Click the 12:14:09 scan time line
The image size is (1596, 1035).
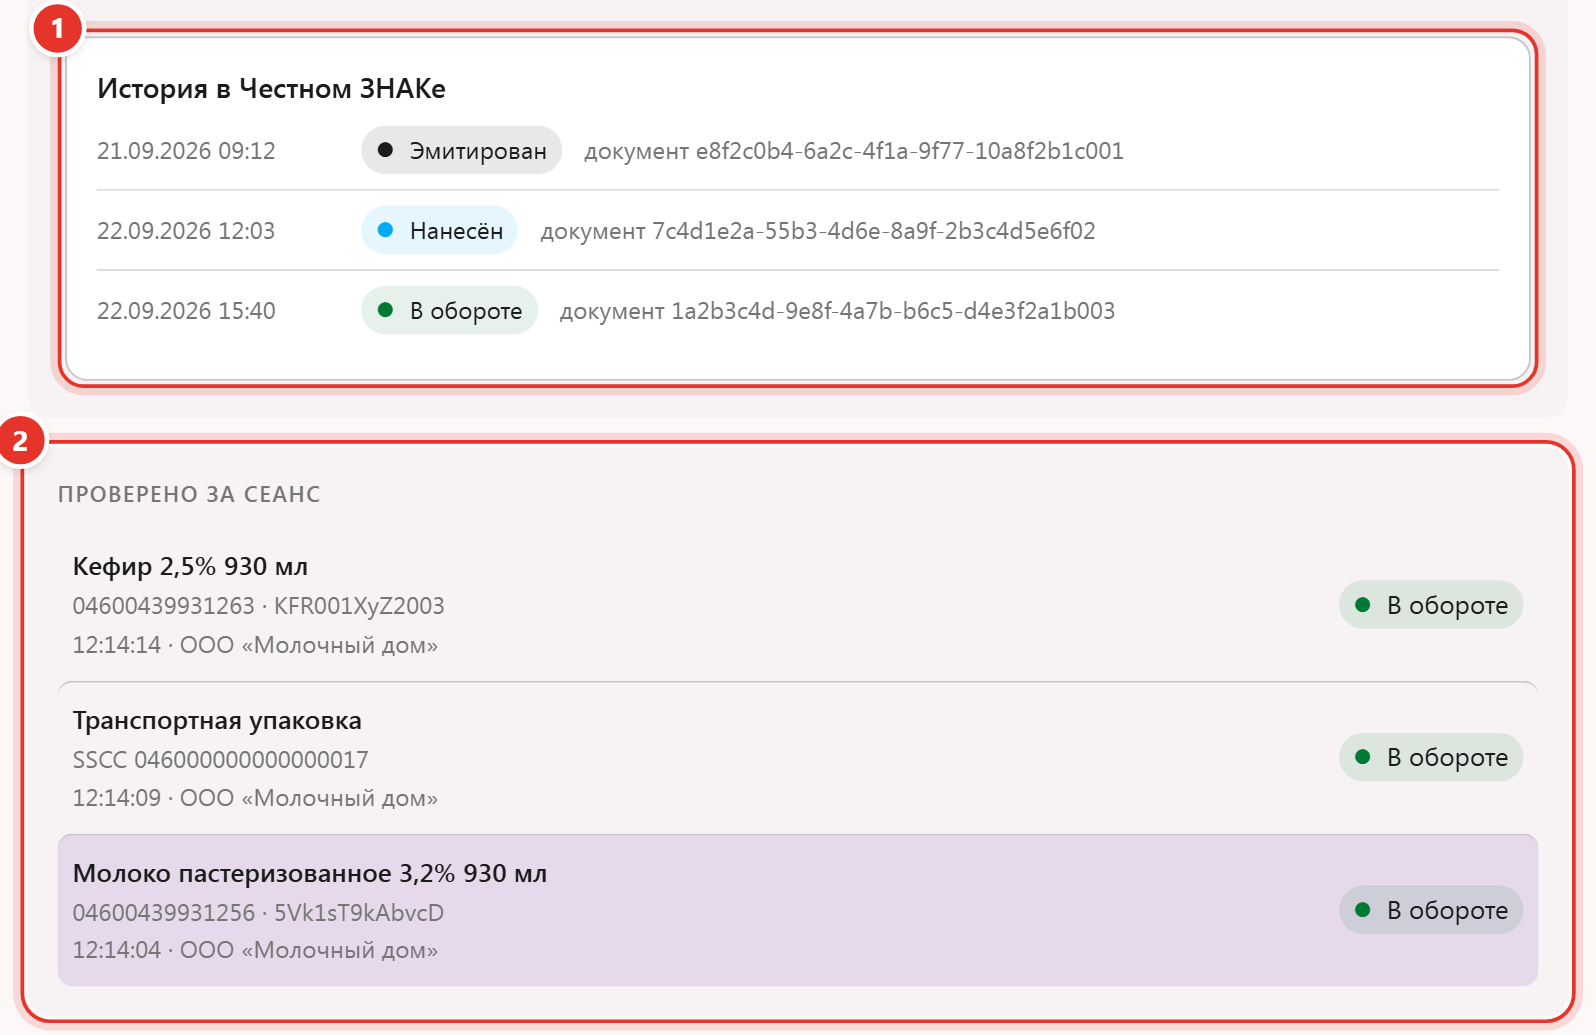click(255, 798)
